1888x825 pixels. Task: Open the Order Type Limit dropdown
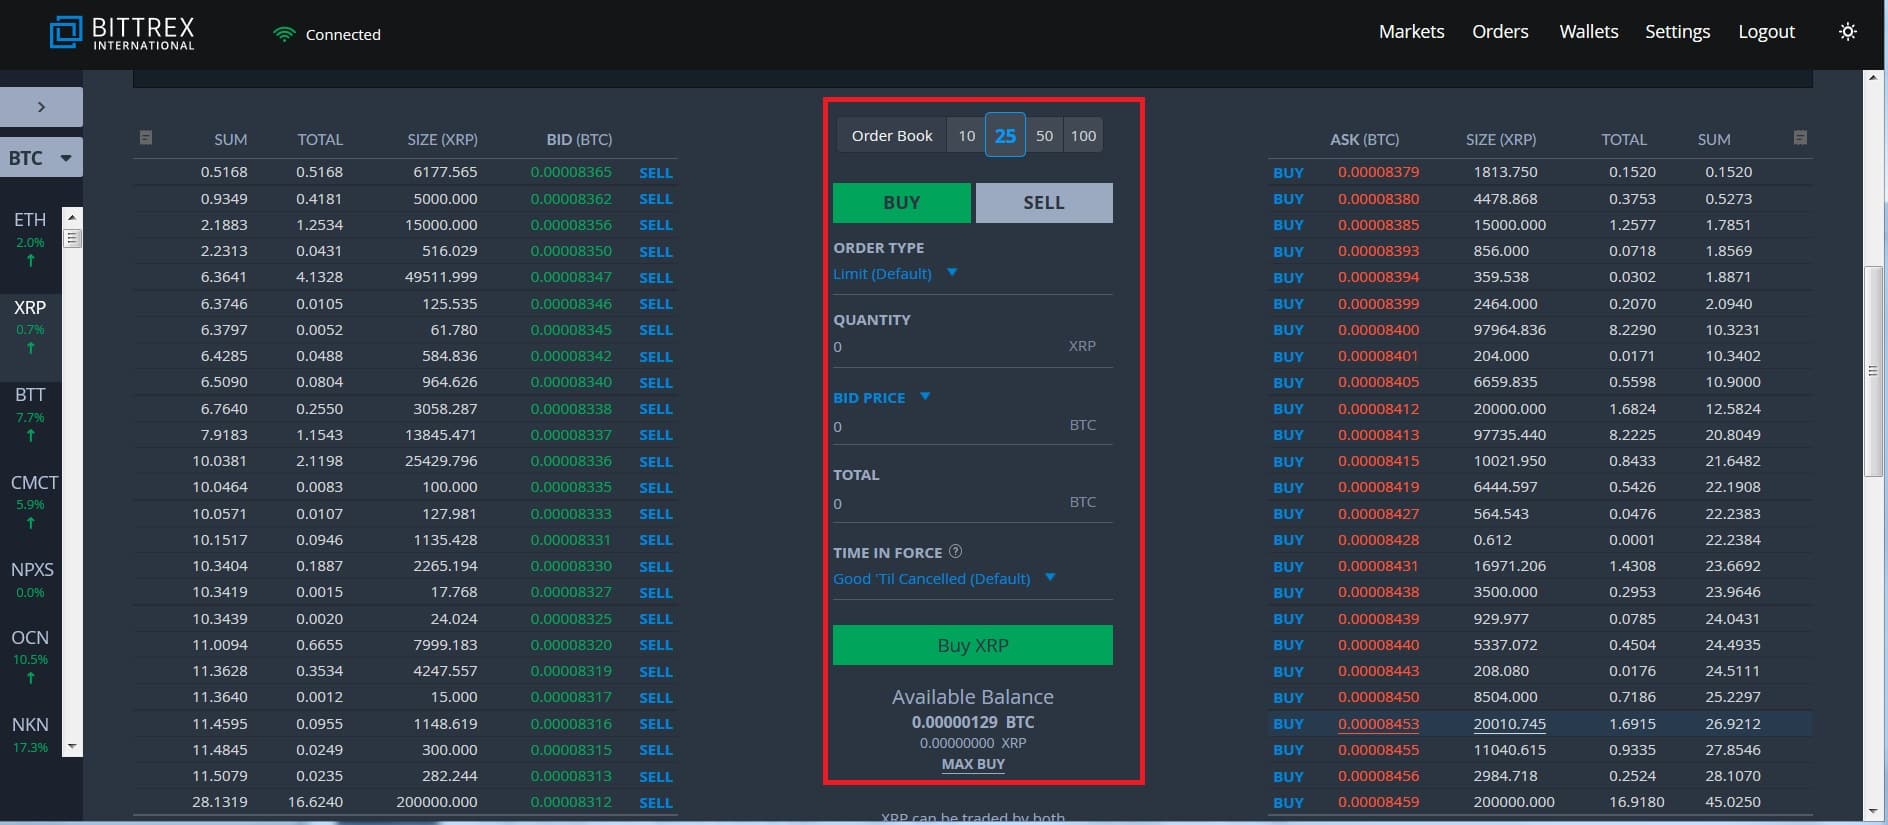(x=895, y=273)
